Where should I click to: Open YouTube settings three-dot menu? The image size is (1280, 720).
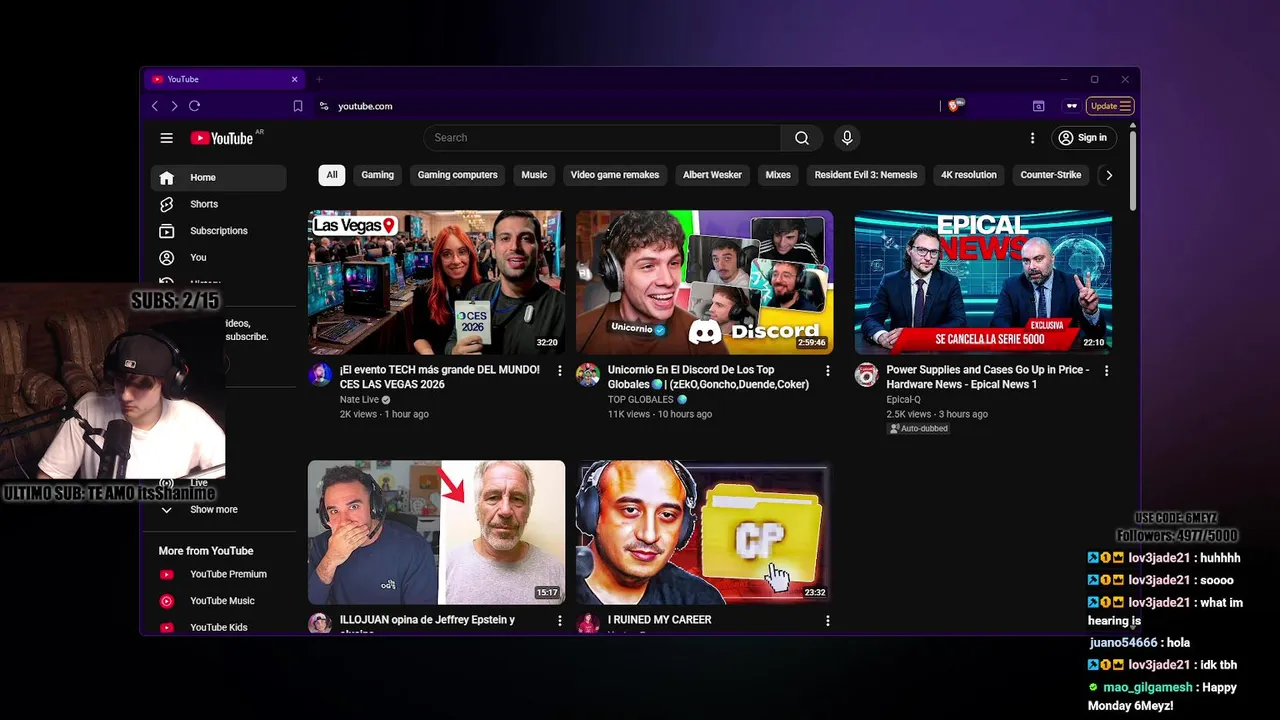1032,138
